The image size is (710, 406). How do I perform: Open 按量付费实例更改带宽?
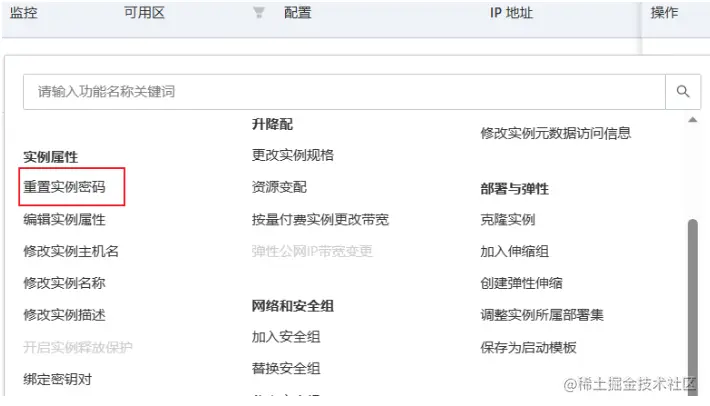click(320, 220)
